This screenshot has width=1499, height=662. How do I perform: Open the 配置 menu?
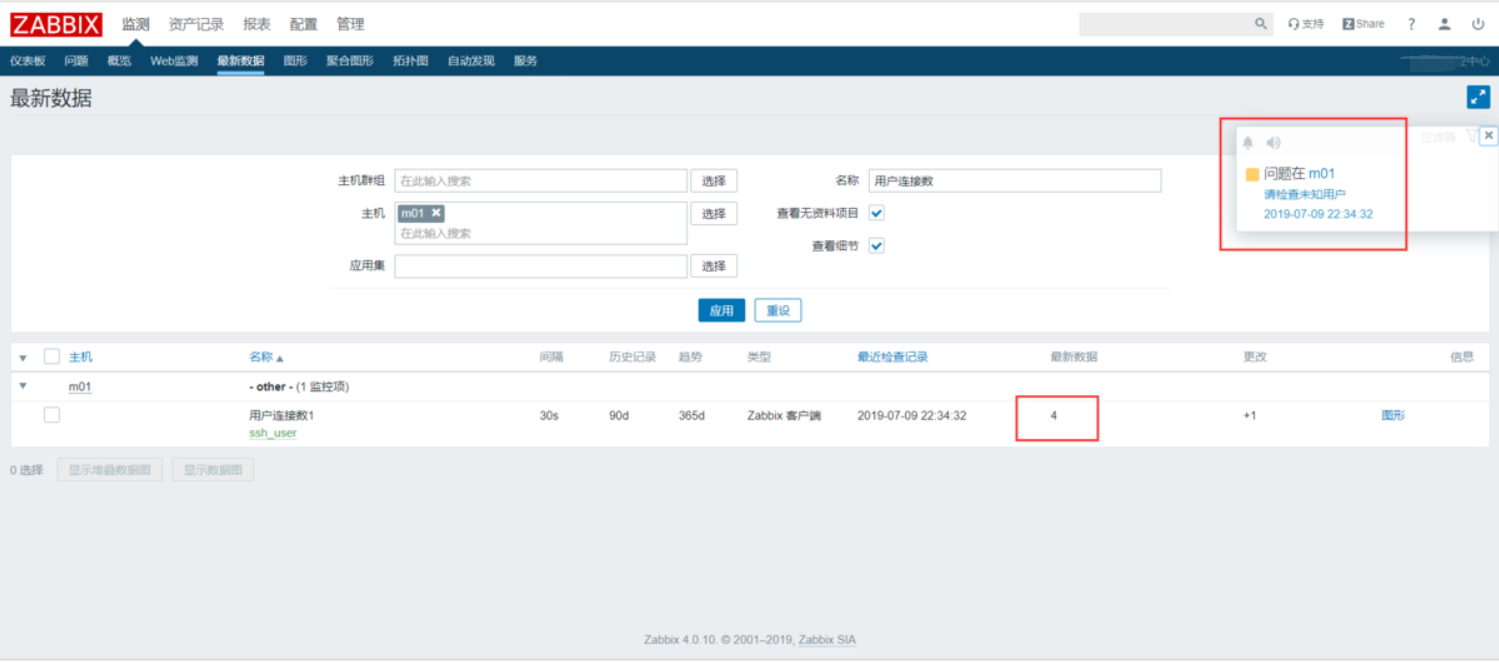tap(304, 24)
